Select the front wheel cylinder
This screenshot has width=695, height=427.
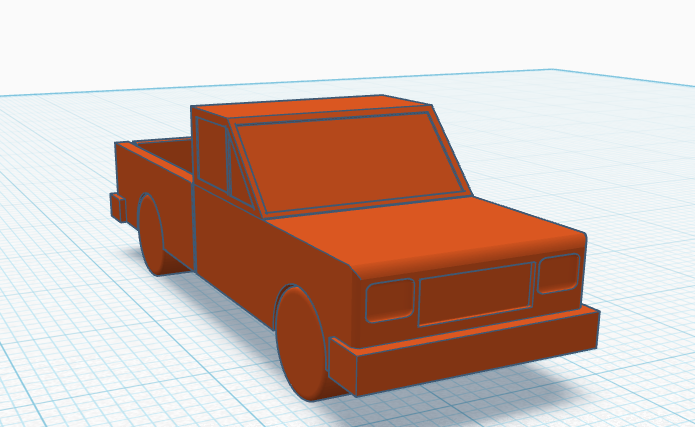click(x=301, y=344)
